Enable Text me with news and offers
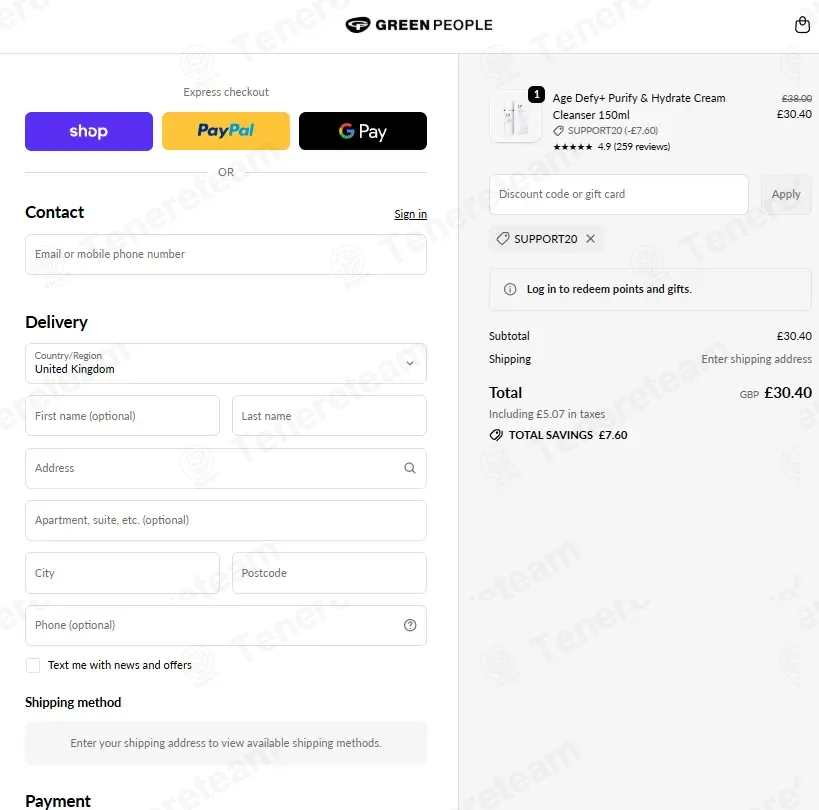 coord(33,665)
